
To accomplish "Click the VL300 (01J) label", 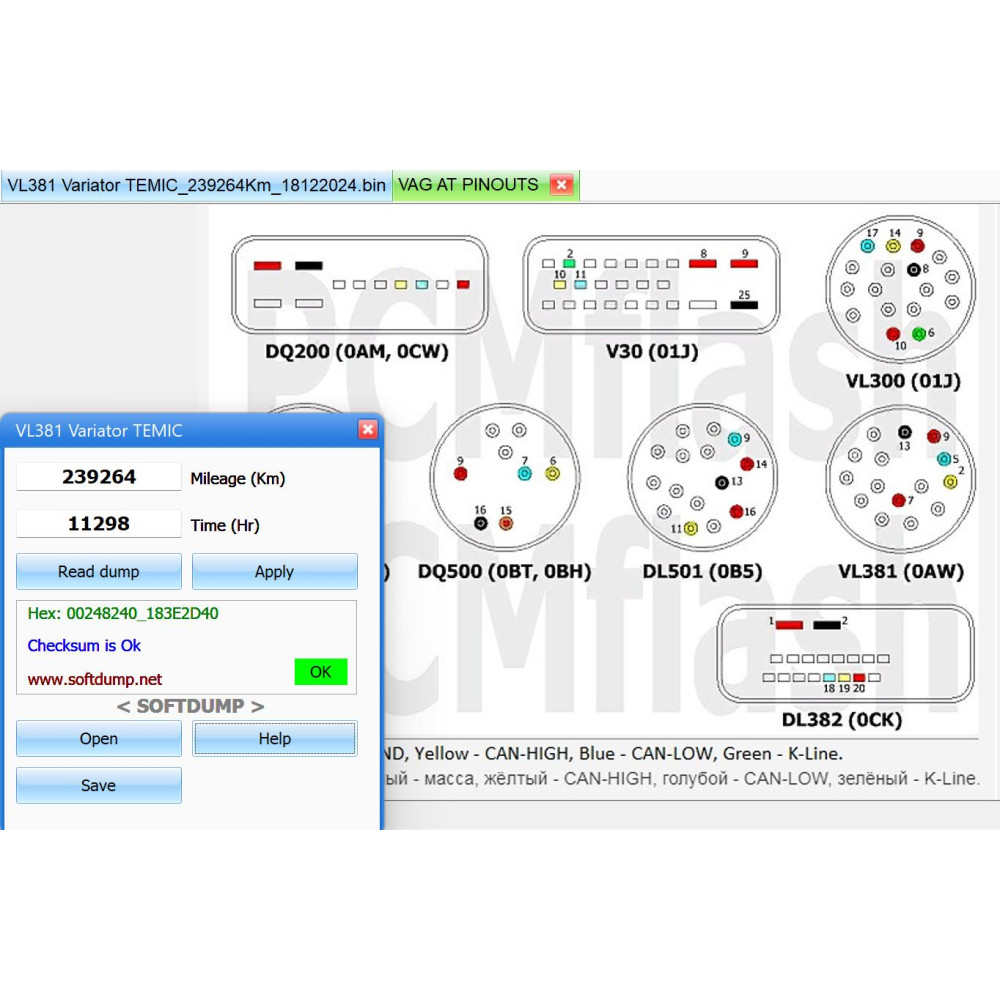I will click(x=902, y=381).
